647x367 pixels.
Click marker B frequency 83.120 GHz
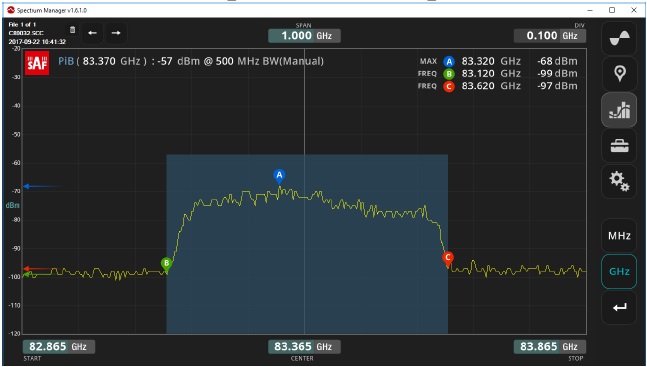click(491, 74)
